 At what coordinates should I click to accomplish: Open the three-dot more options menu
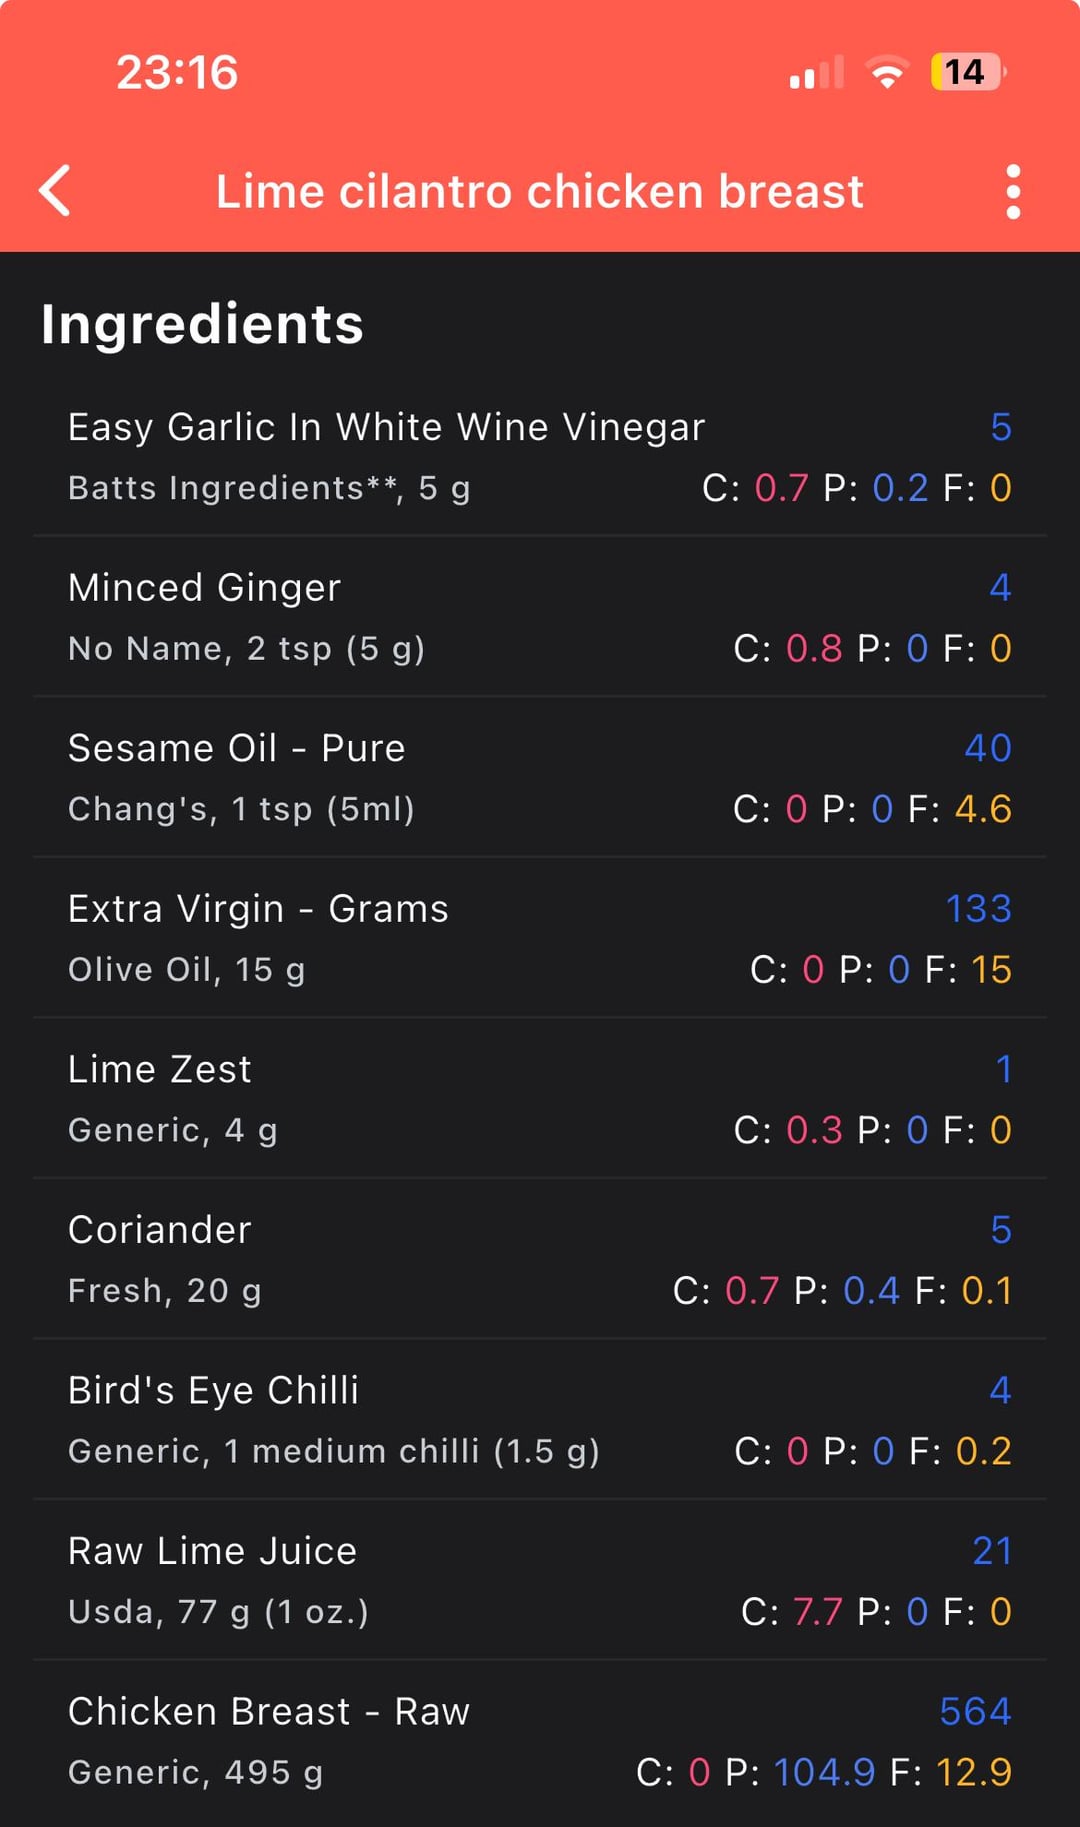tap(1013, 191)
